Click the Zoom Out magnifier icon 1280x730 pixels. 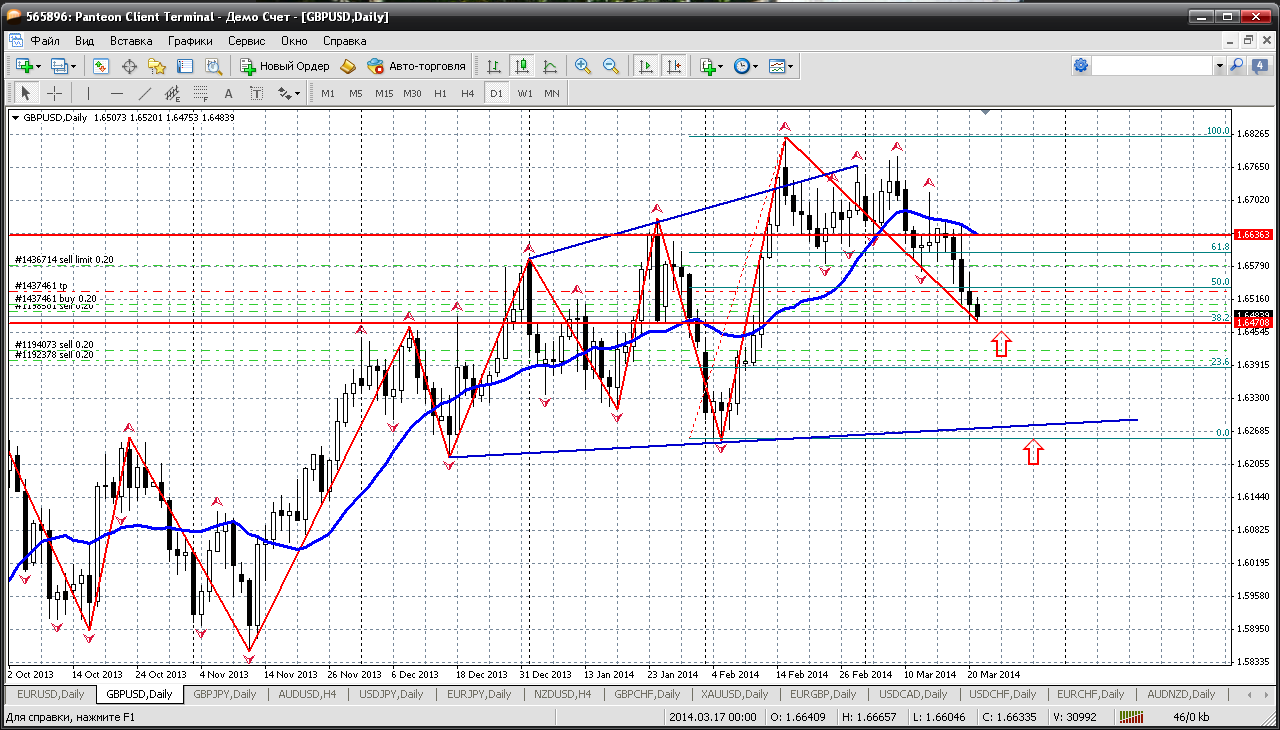click(x=610, y=66)
